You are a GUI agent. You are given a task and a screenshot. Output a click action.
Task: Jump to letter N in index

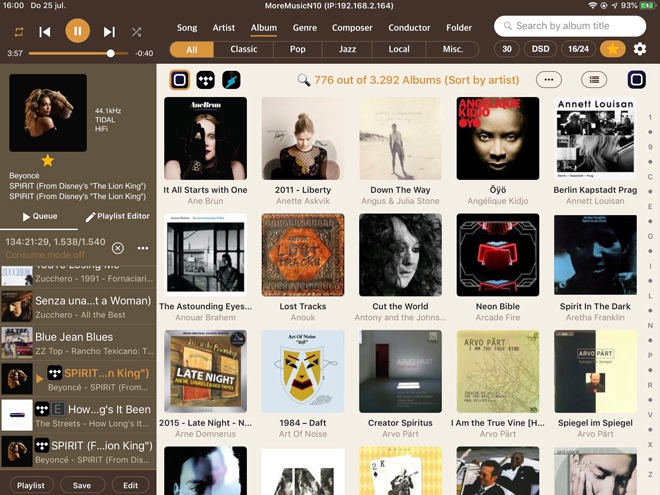(x=650, y=325)
